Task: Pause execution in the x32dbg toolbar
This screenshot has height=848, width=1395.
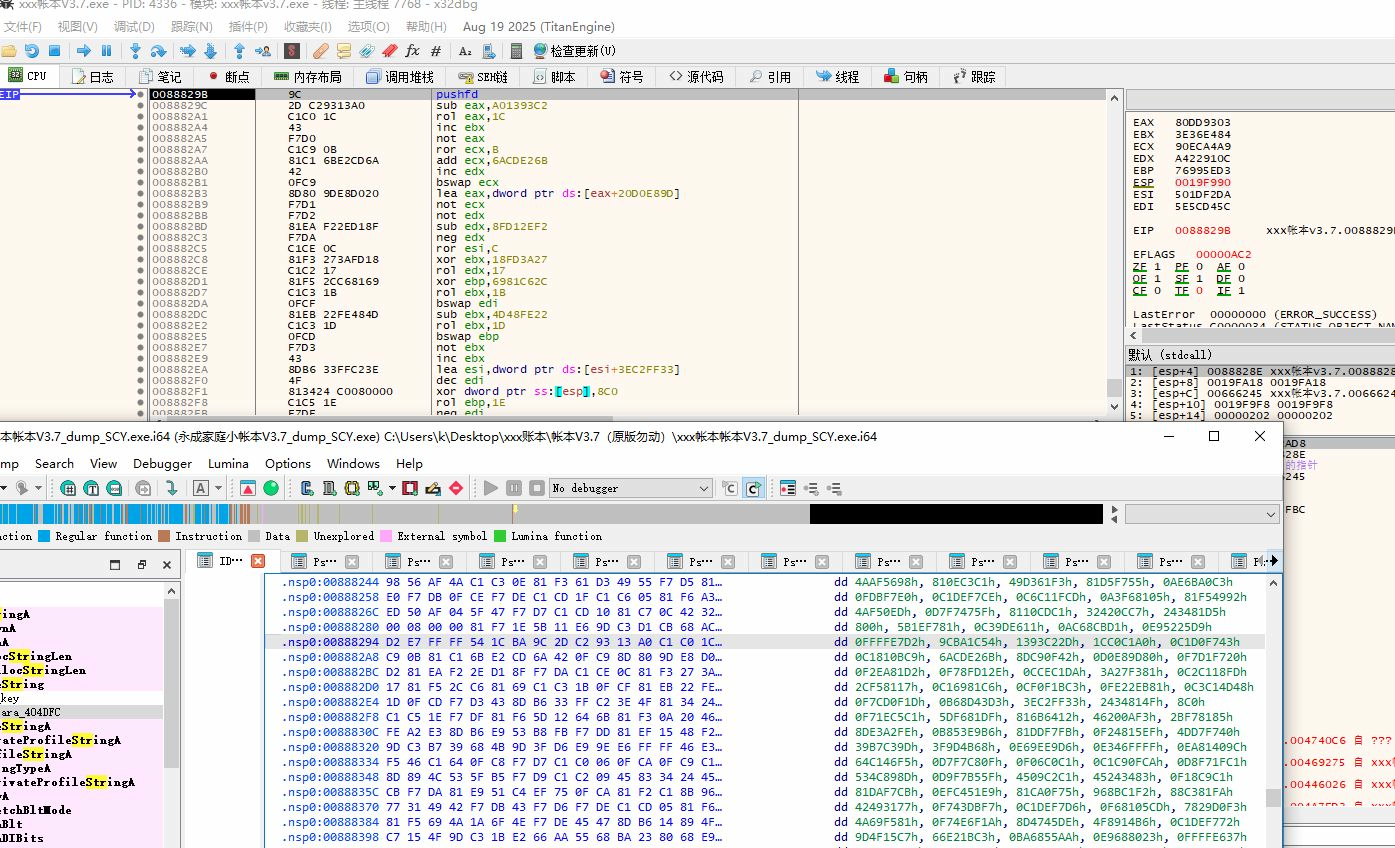Action: (x=108, y=51)
